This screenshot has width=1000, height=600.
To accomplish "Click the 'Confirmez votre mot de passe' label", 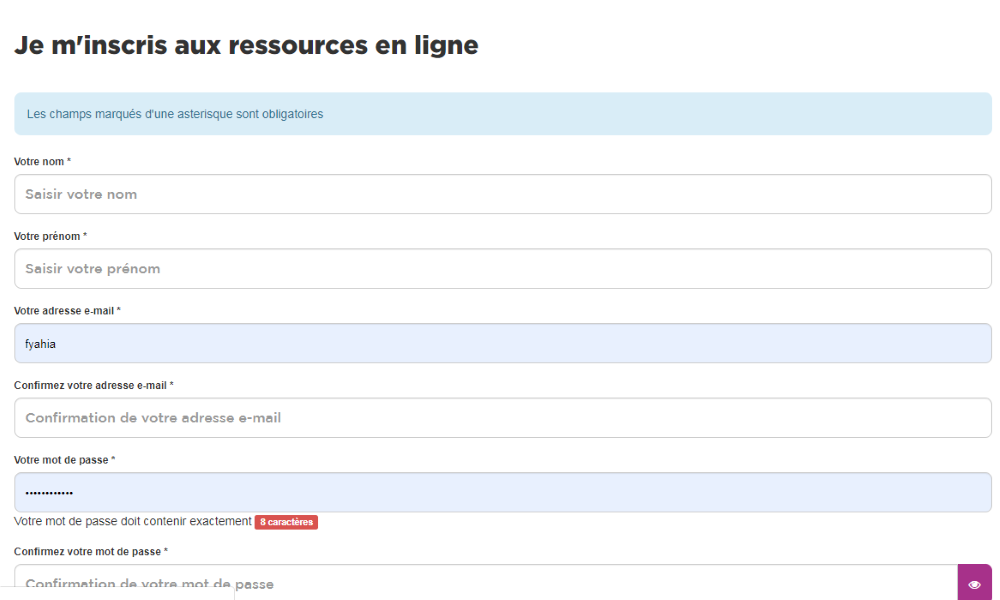I will tap(87, 551).
